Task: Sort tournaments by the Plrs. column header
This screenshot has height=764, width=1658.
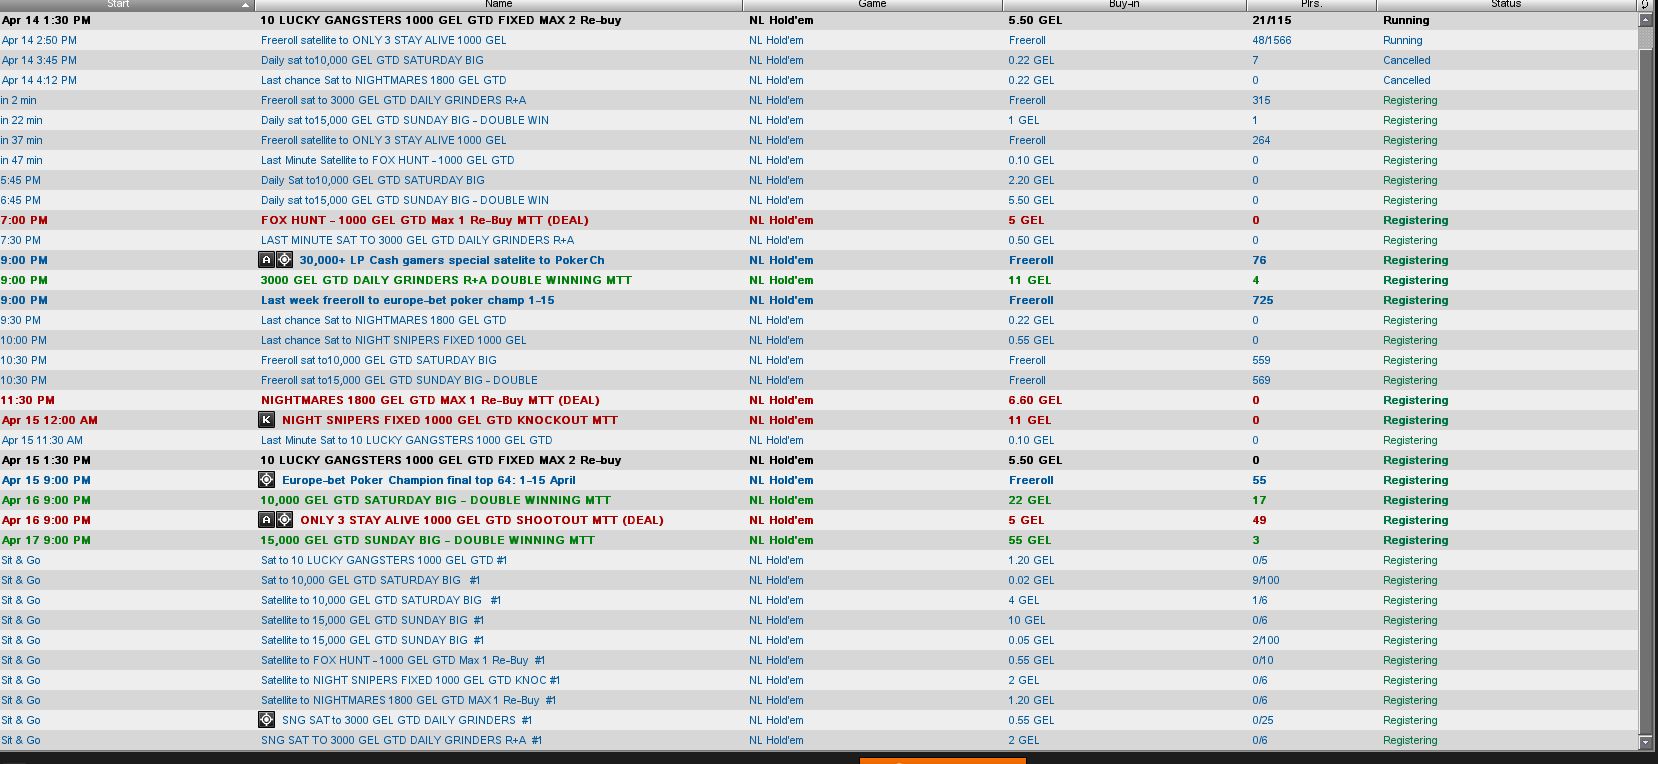Action: click(x=1311, y=5)
